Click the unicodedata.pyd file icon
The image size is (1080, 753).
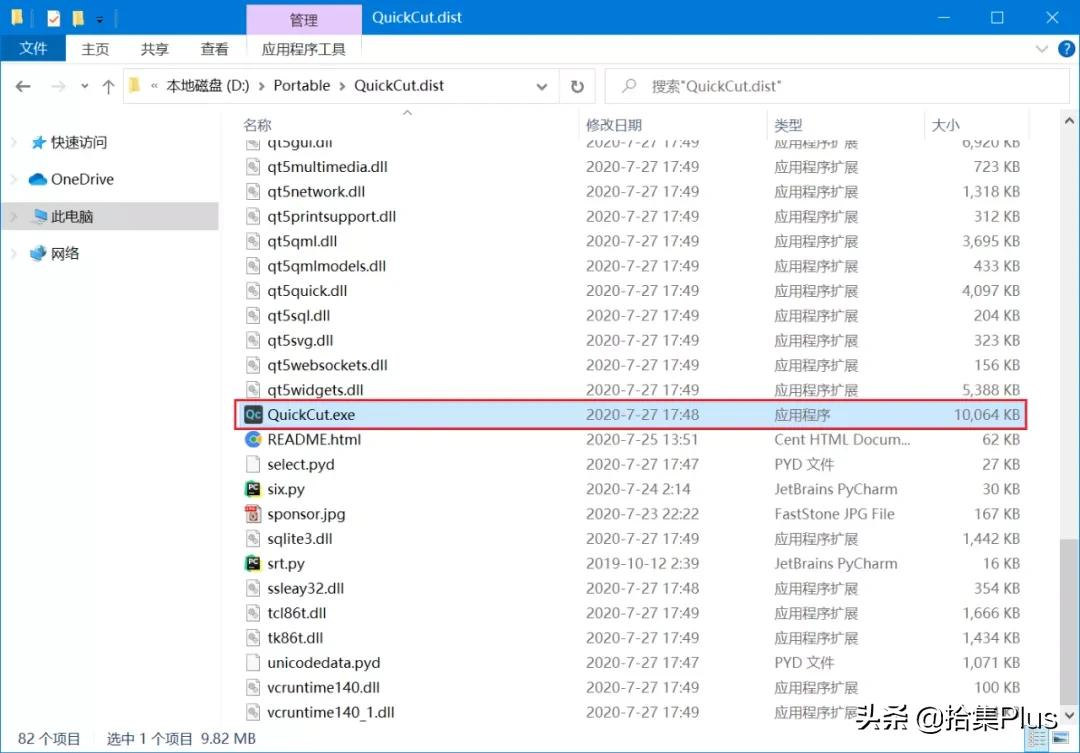pyautogui.click(x=253, y=663)
